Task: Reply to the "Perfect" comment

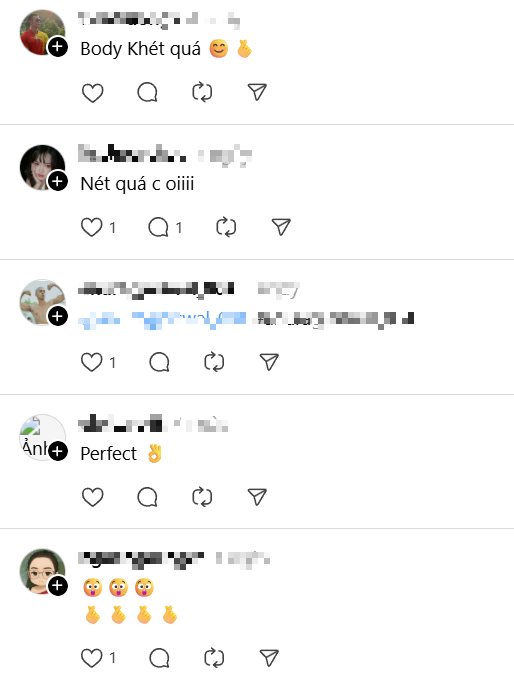Action: [x=147, y=497]
